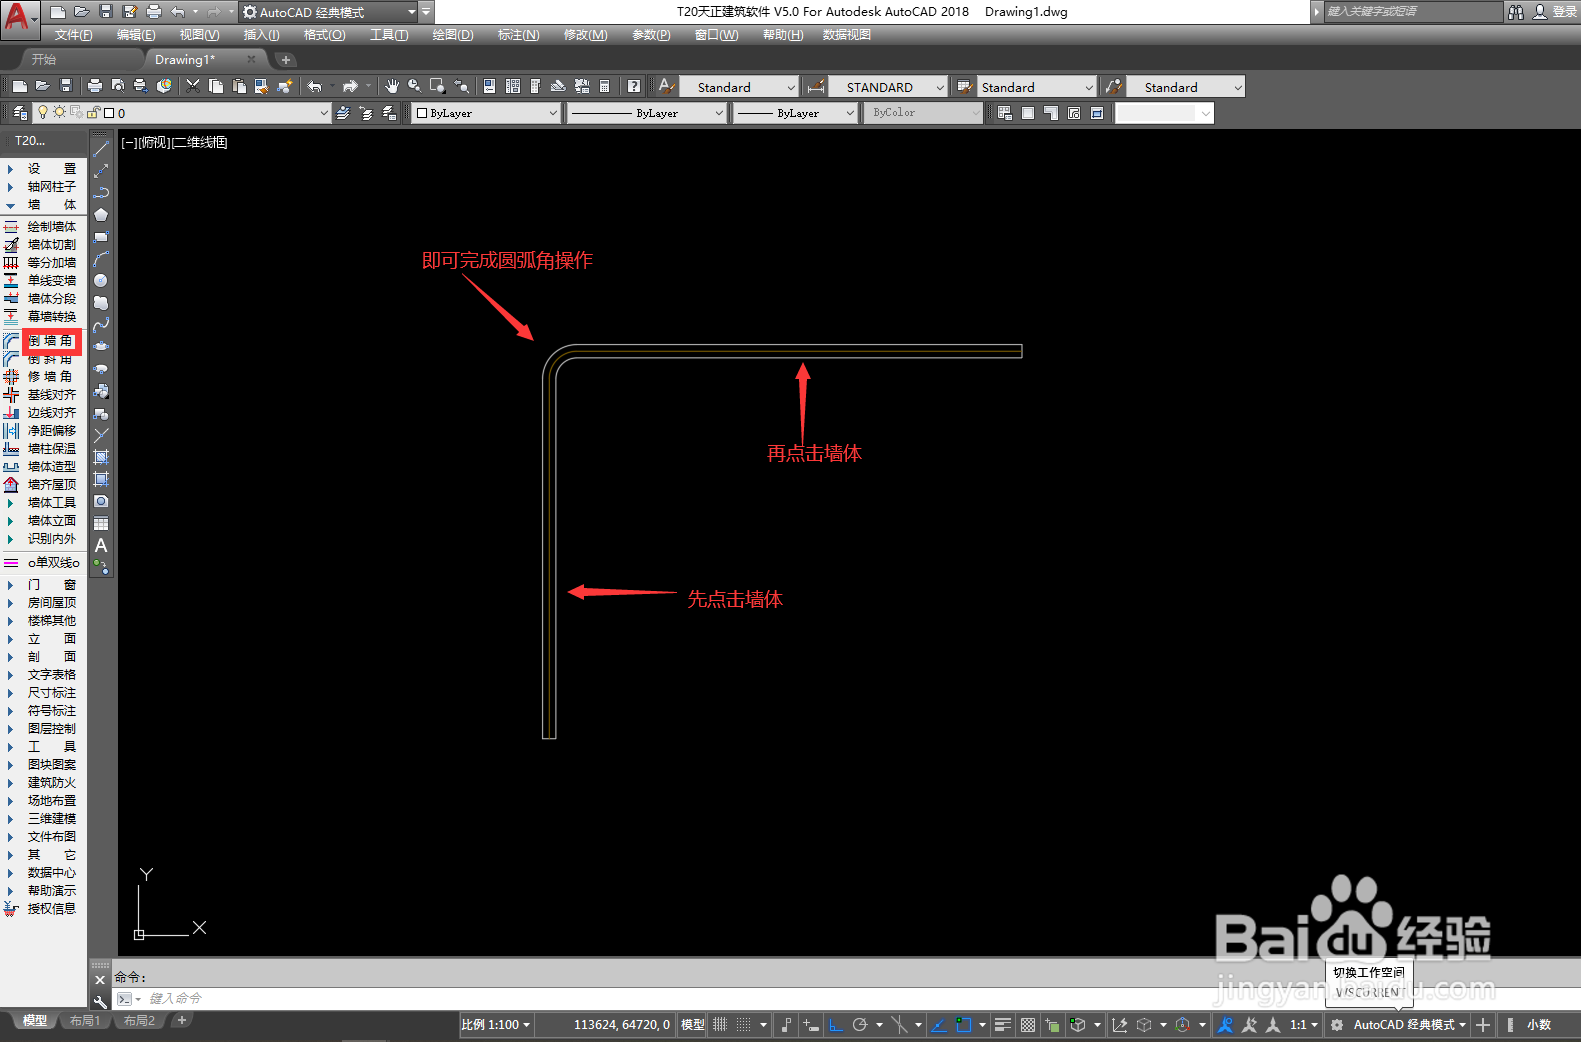Select the Multiline Text A tool
1581x1042 pixels.
point(101,546)
